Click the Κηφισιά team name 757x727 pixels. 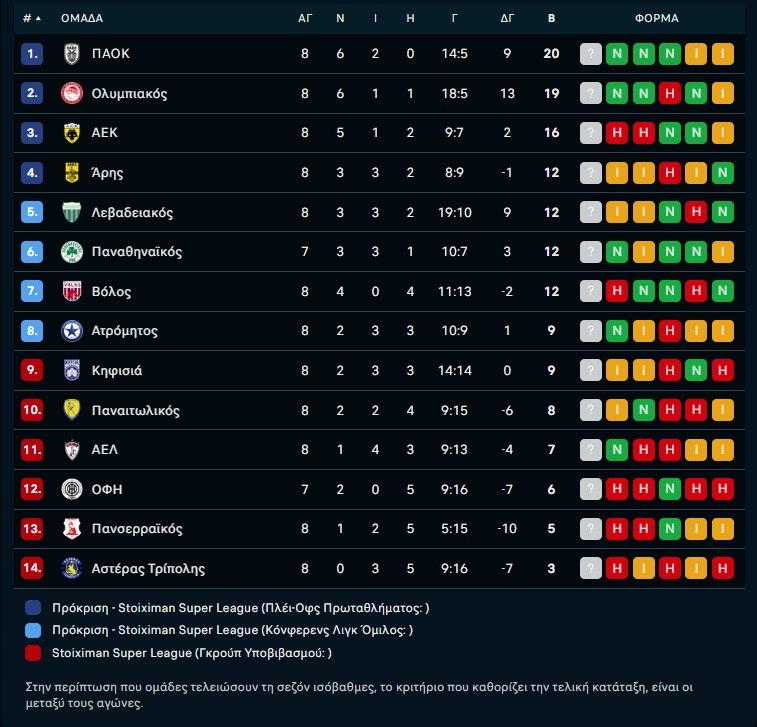[117, 370]
